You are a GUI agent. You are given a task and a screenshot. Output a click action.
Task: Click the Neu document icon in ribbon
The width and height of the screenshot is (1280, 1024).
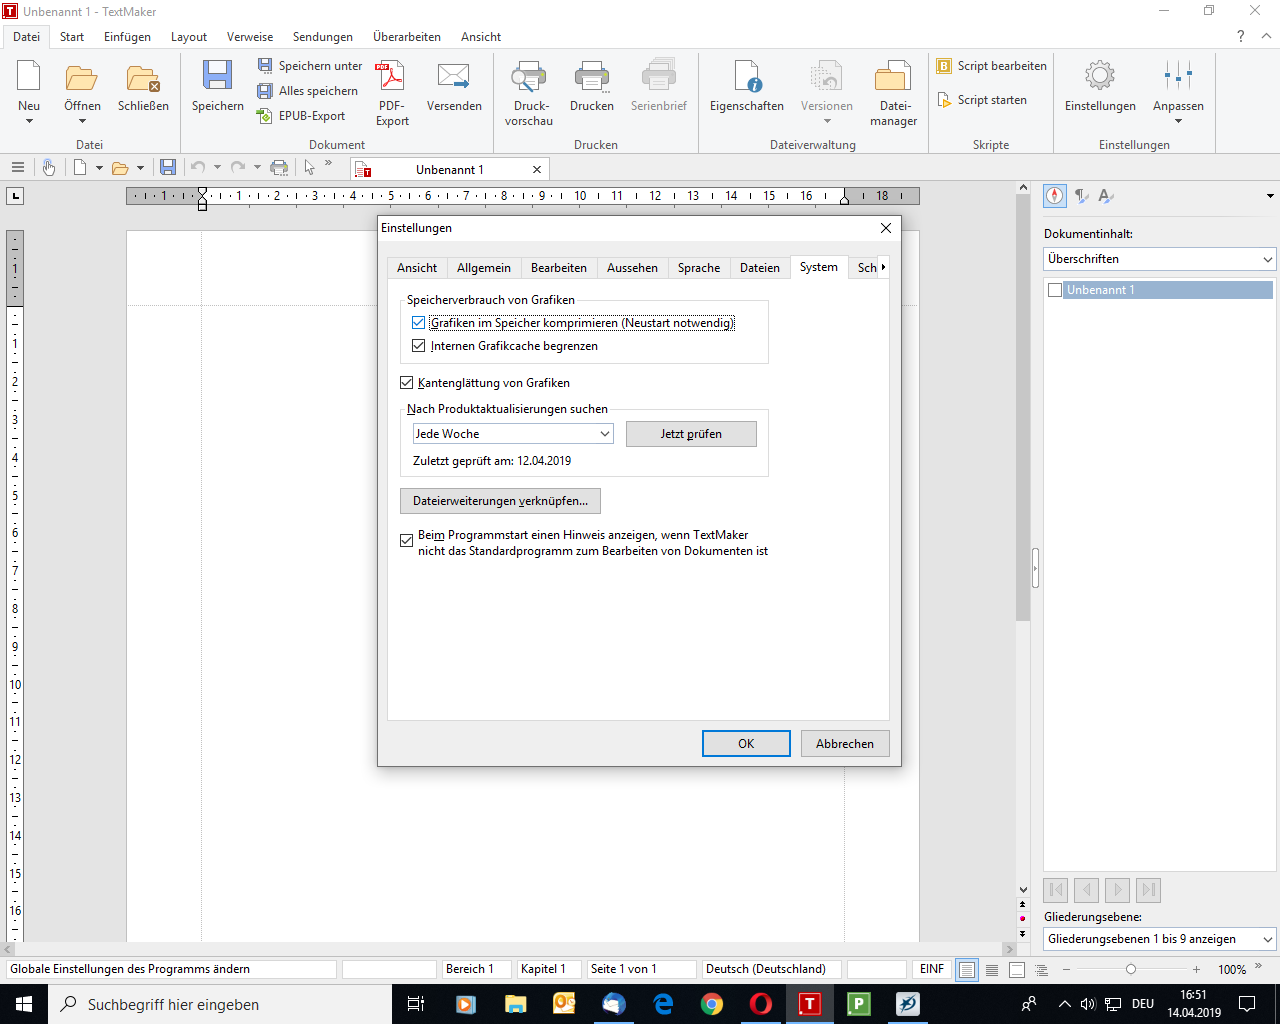[x=29, y=77]
